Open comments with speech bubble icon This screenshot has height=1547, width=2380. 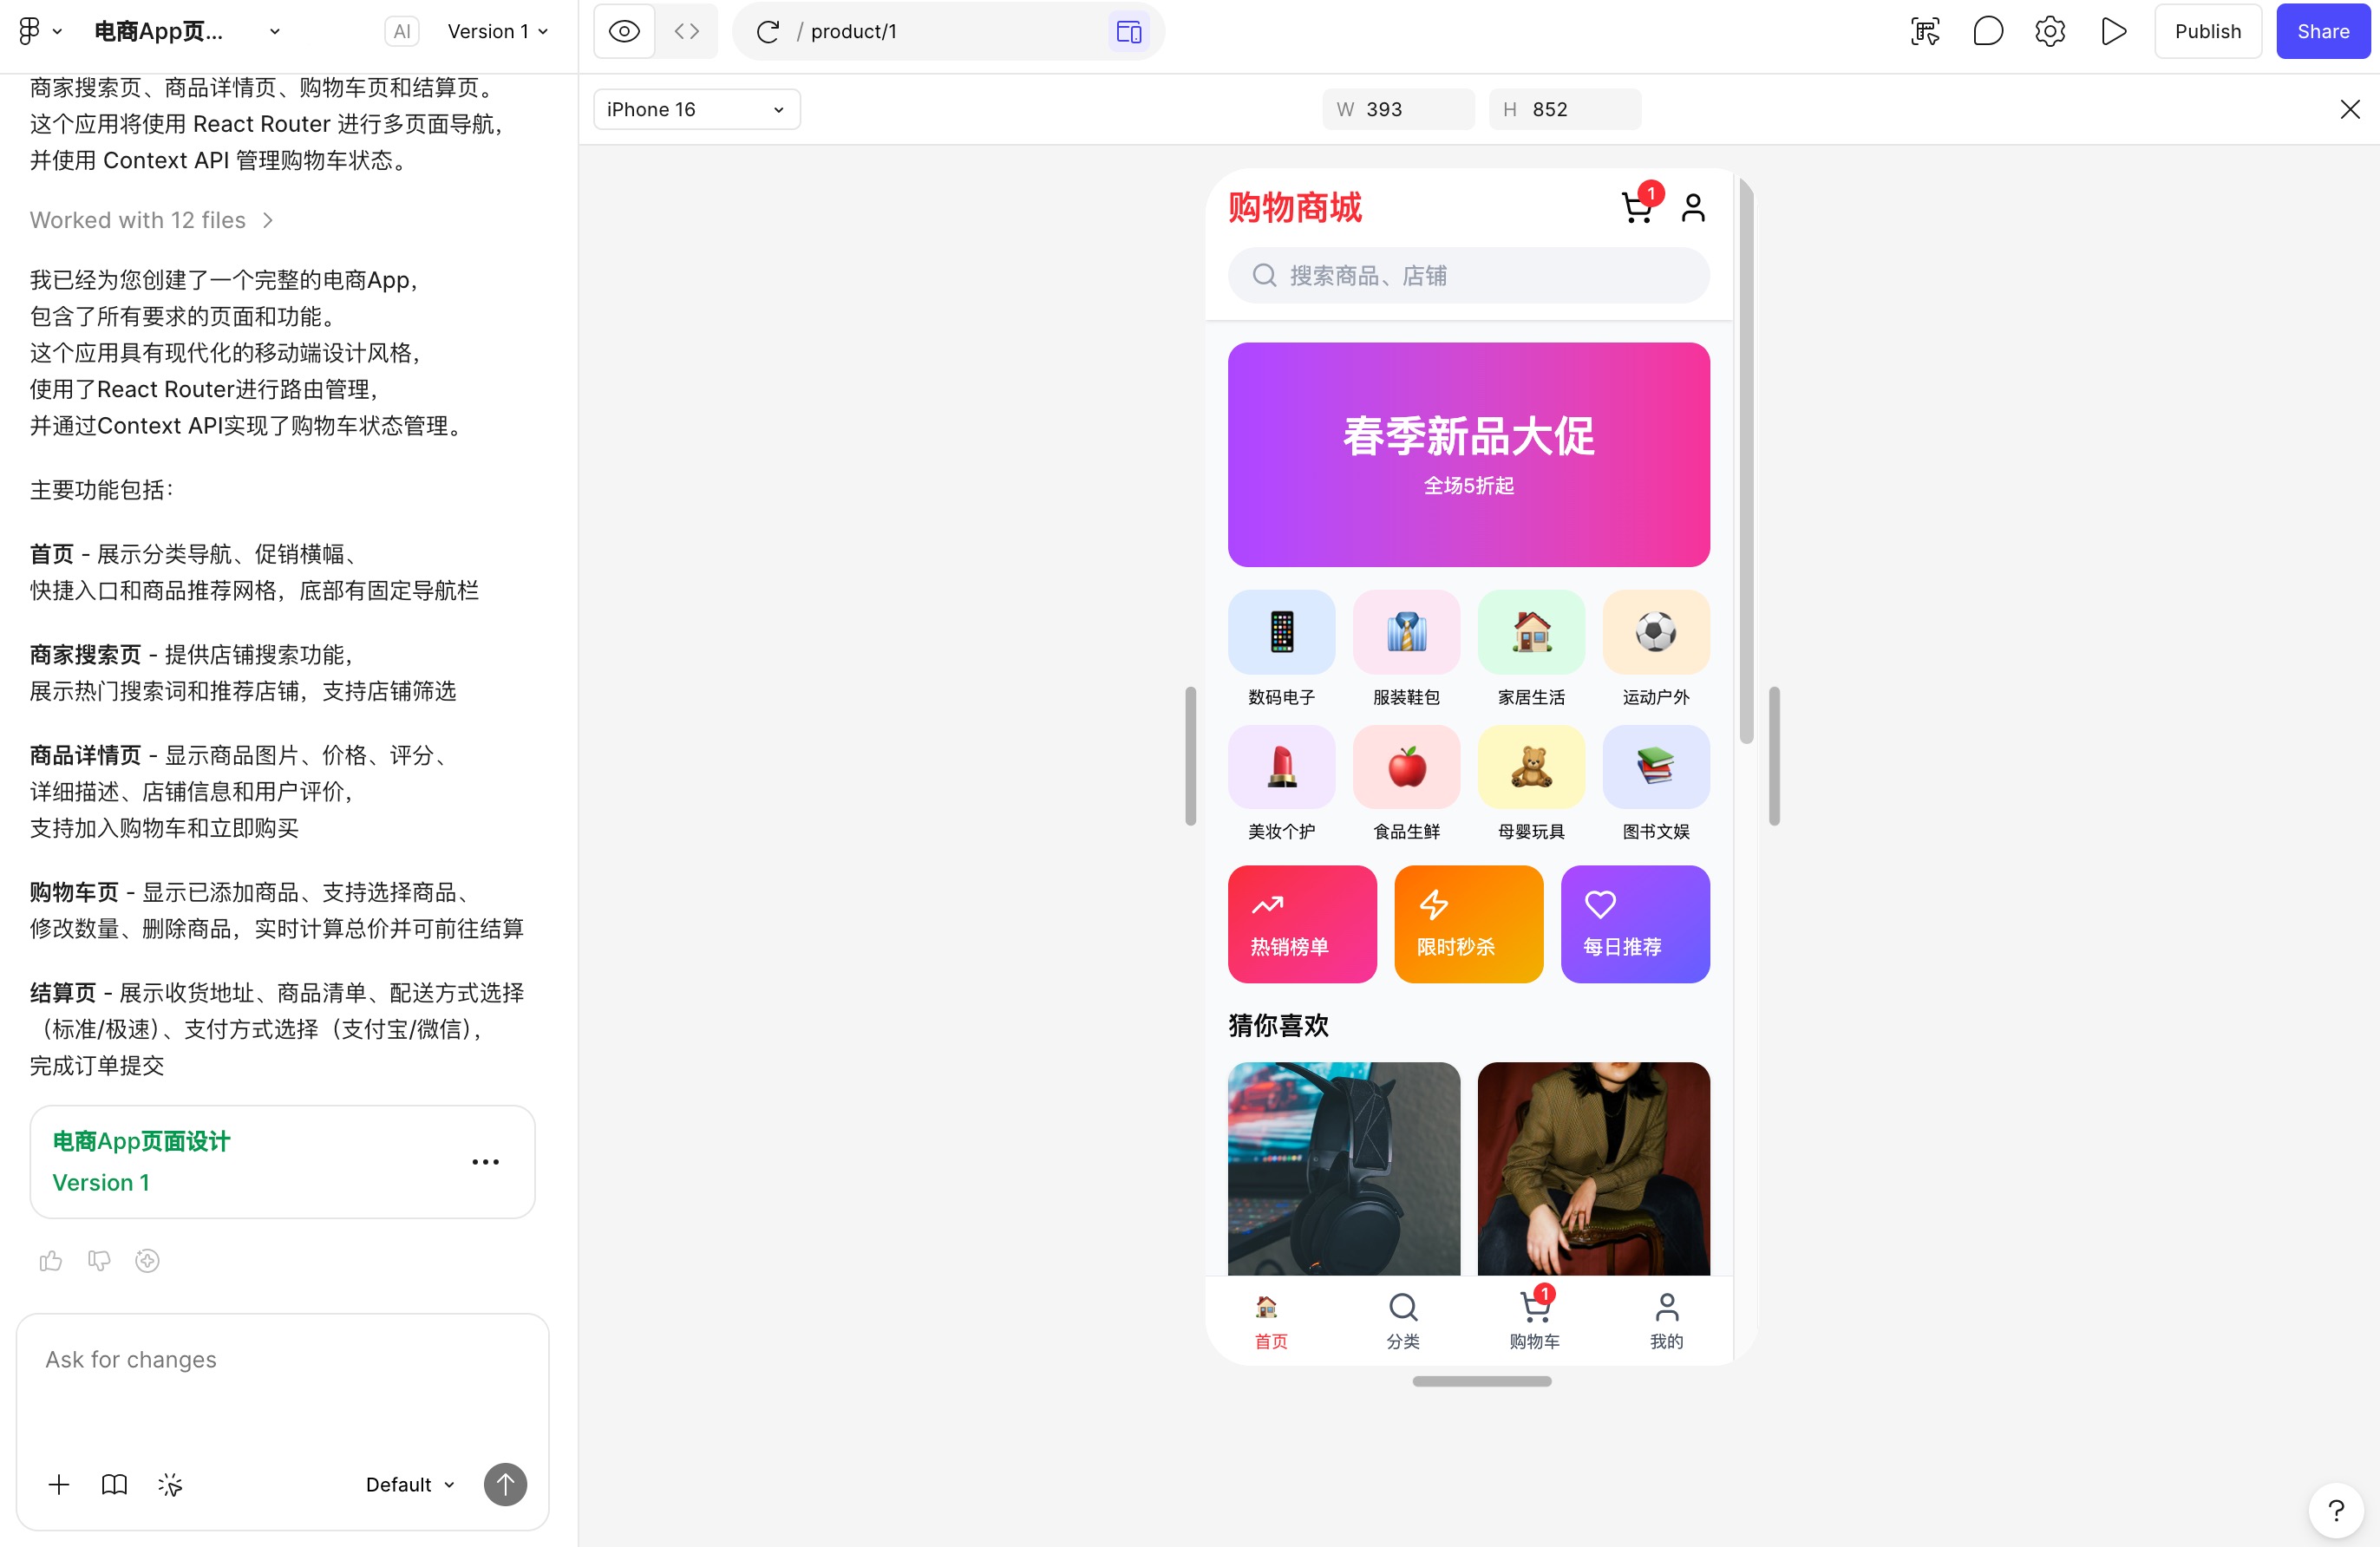coord(1988,32)
